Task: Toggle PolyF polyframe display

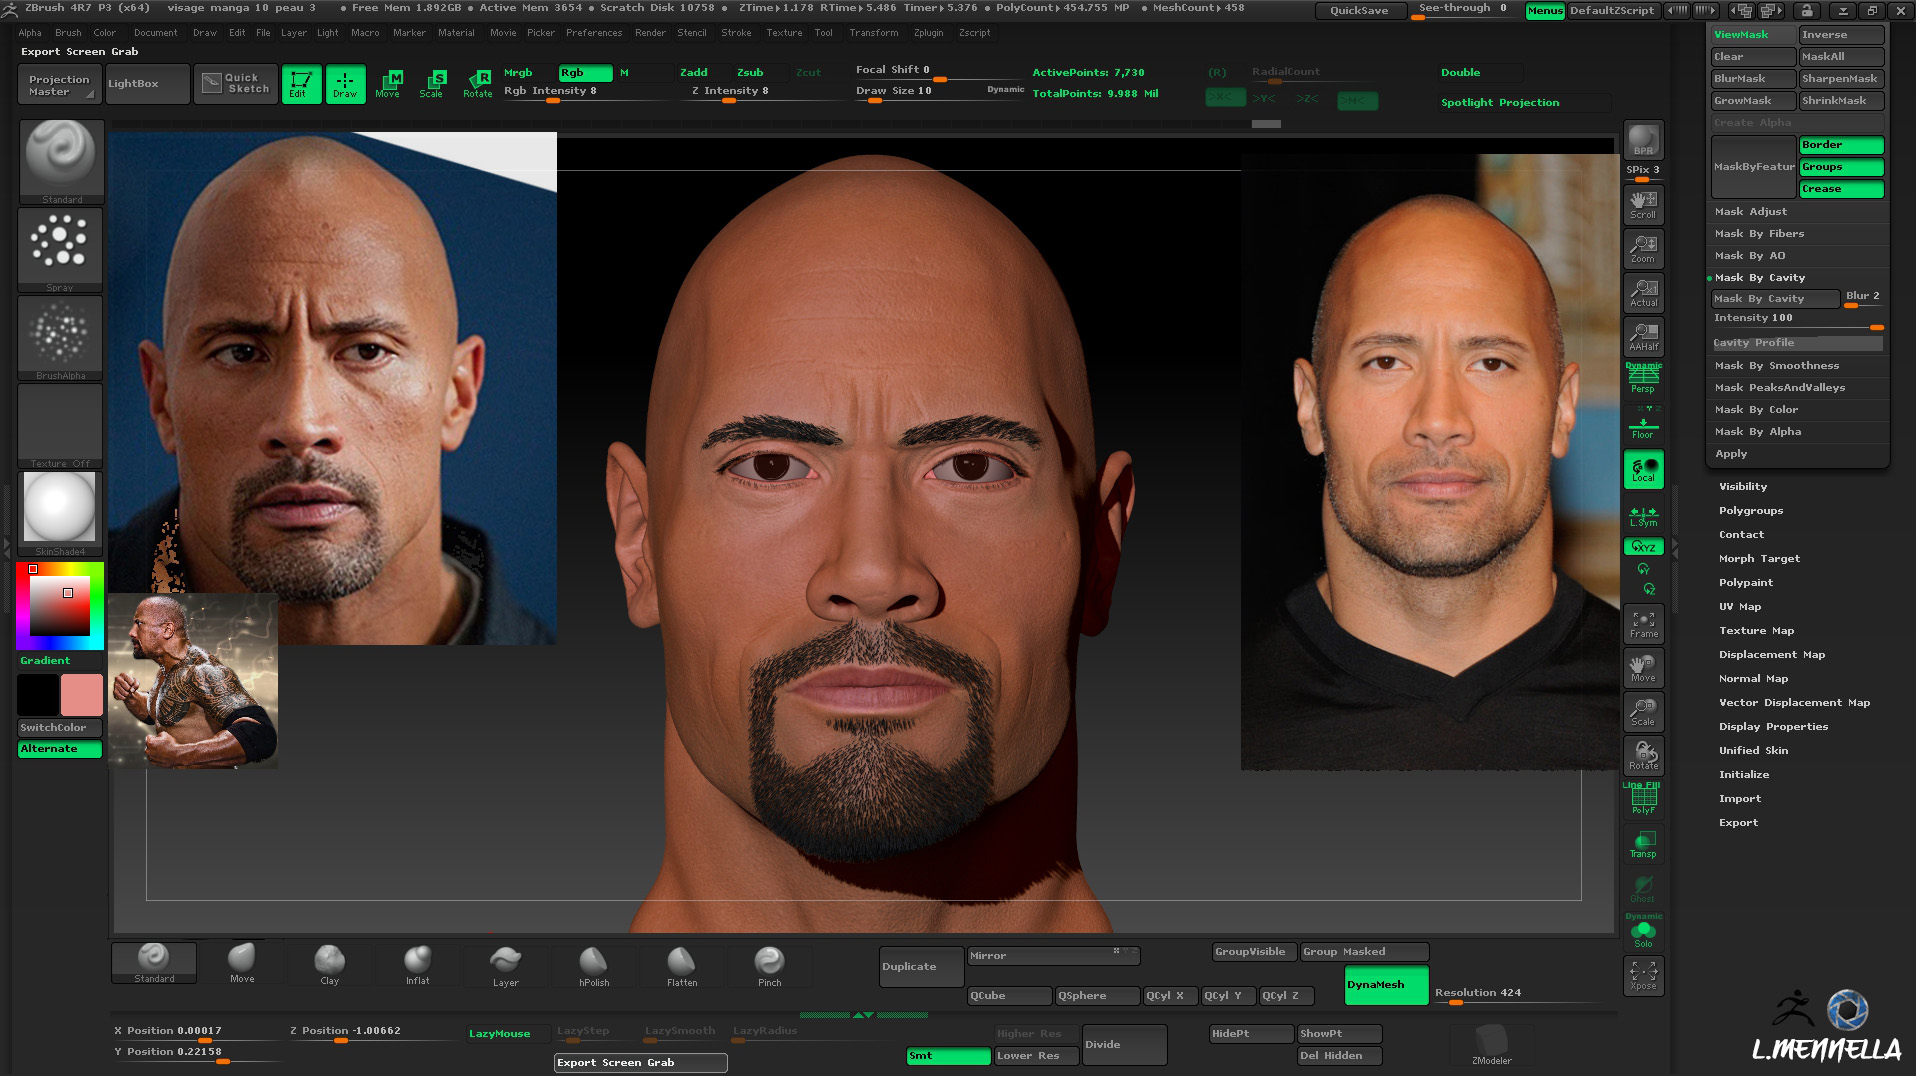Action: (1643, 800)
